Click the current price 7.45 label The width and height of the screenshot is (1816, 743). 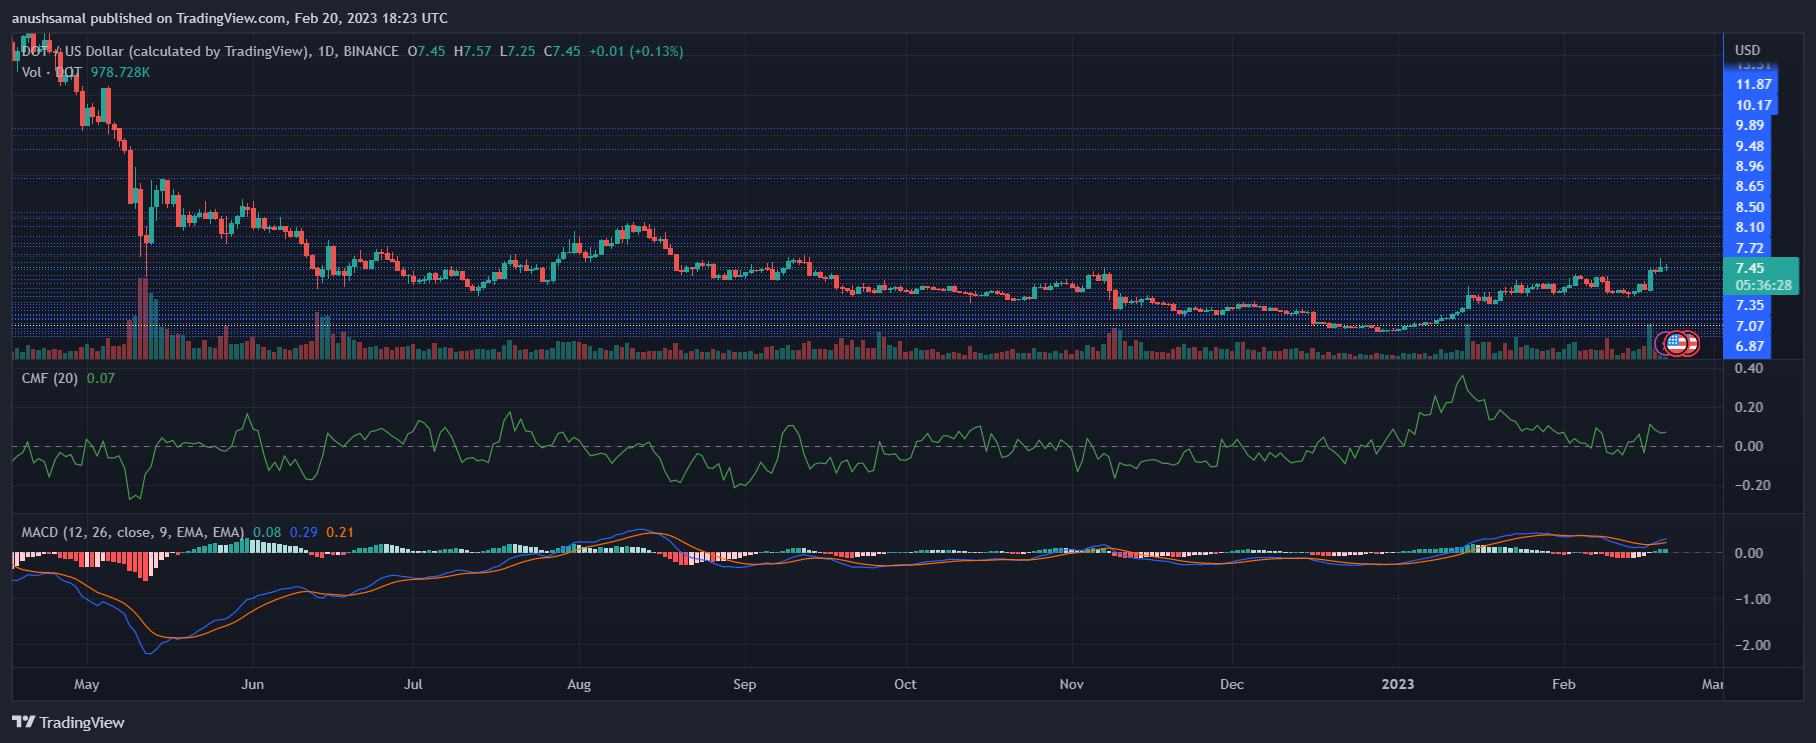click(x=1750, y=268)
